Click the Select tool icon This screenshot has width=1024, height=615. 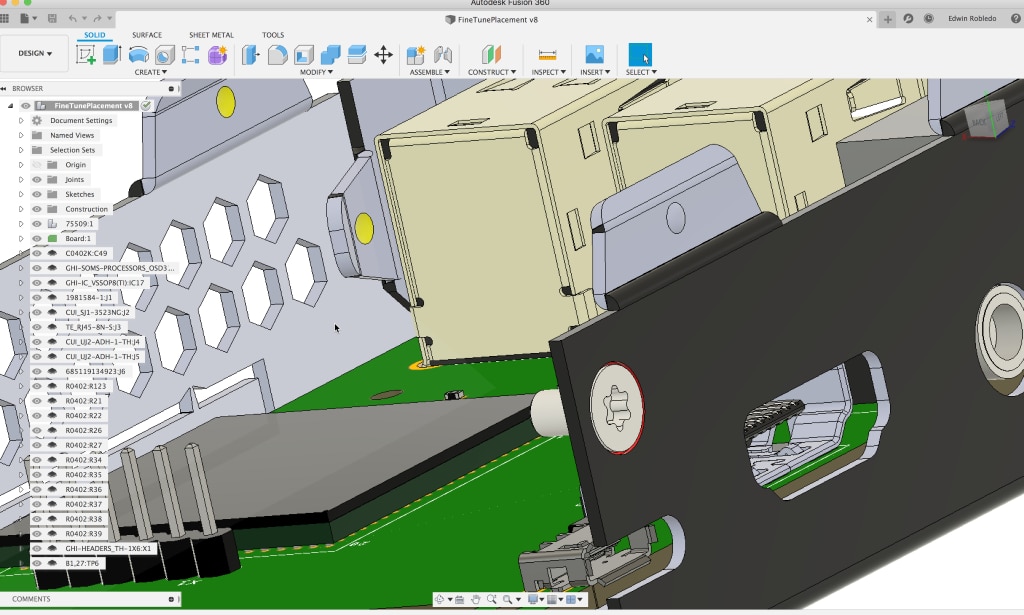640,55
